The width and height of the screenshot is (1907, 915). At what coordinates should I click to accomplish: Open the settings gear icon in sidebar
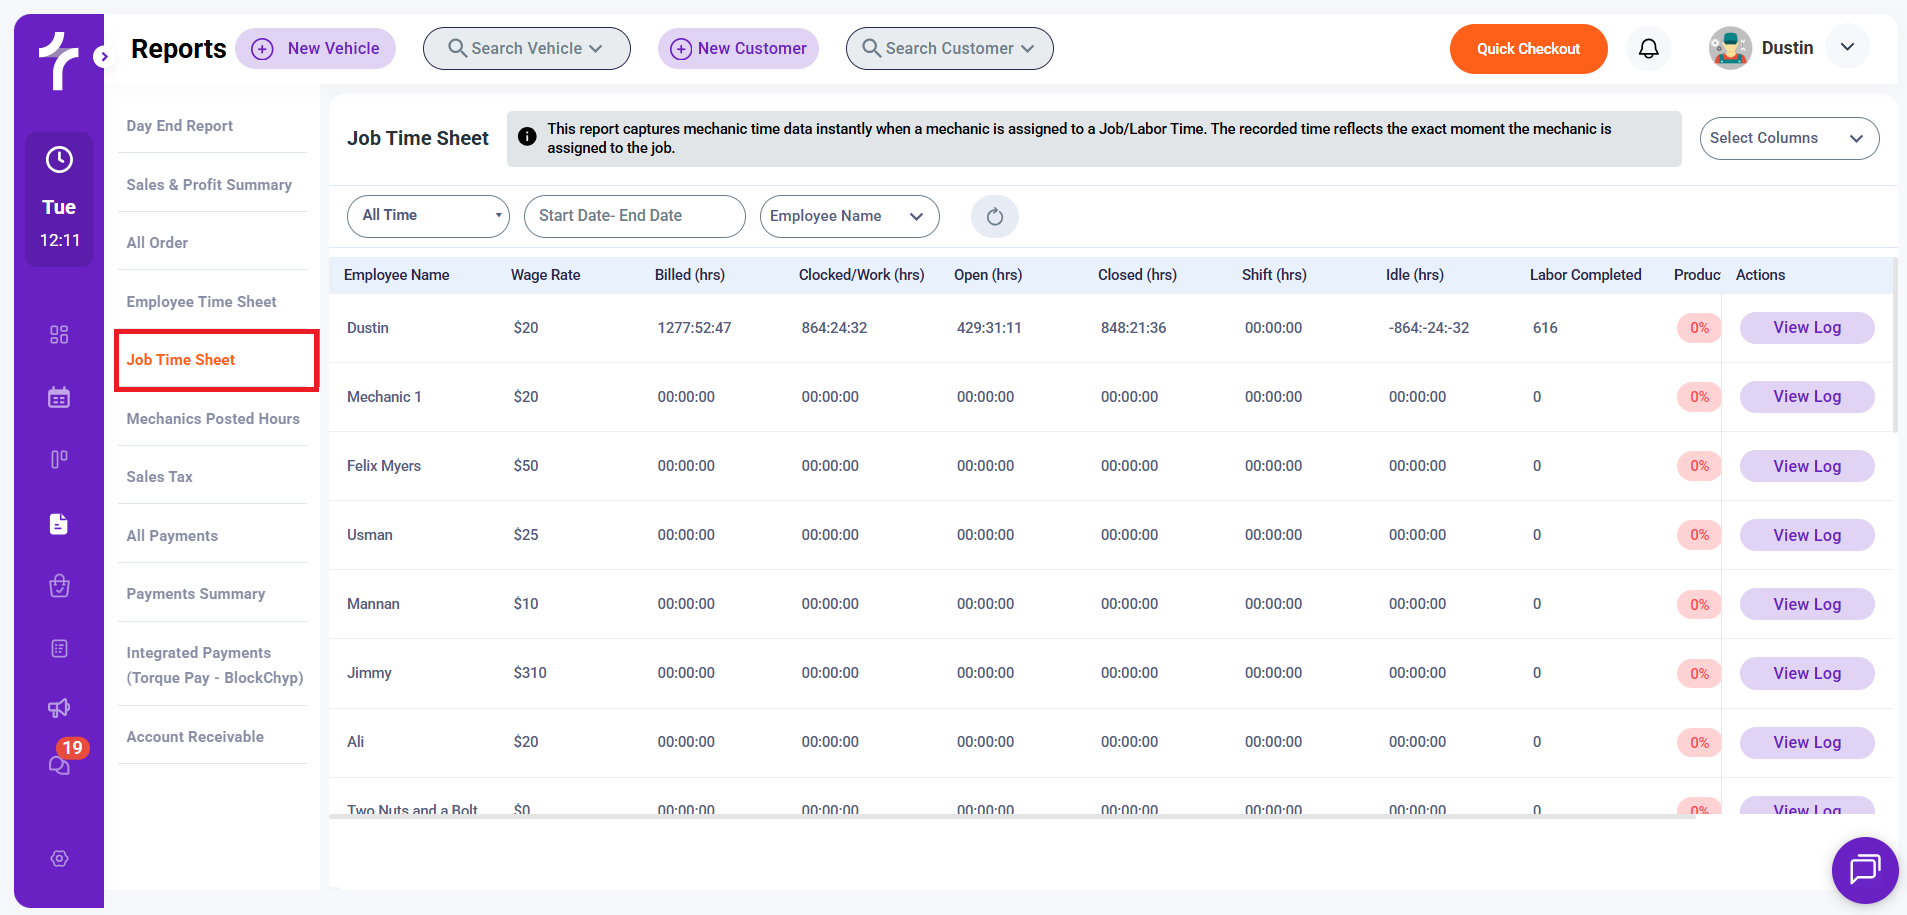point(59,859)
